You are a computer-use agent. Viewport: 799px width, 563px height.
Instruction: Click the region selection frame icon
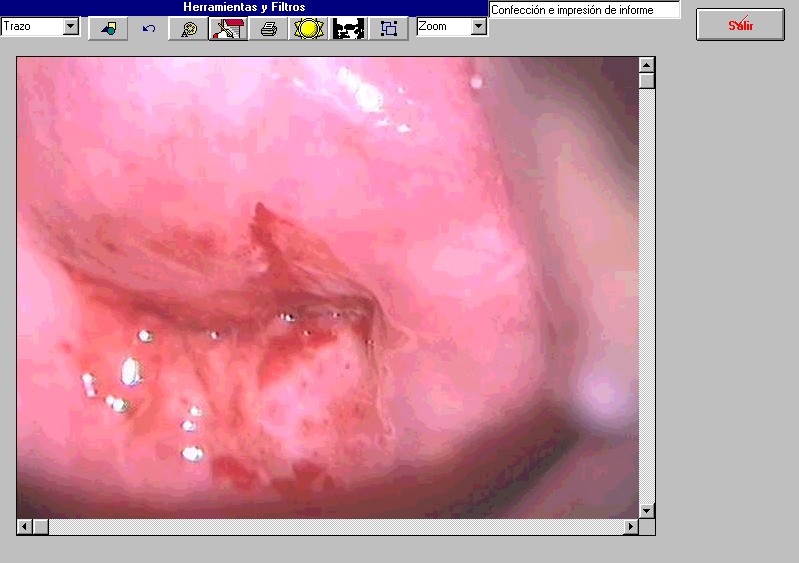[x=388, y=28]
